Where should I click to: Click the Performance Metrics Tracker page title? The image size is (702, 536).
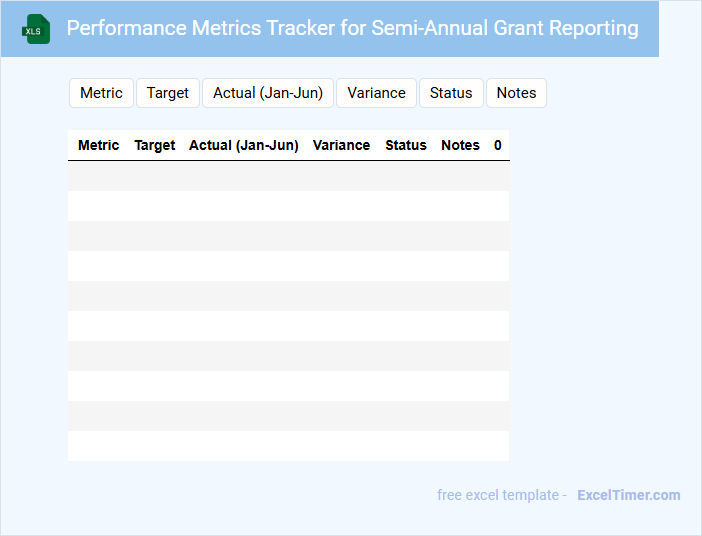(x=352, y=28)
